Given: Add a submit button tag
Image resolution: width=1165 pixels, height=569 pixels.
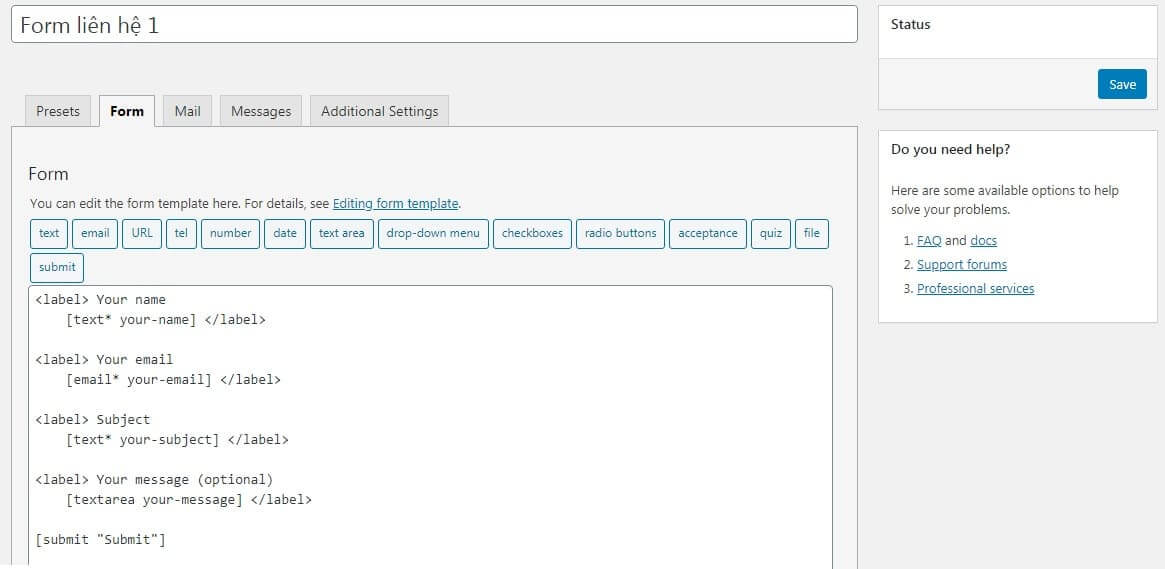Looking at the screenshot, I should click(x=57, y=267).
